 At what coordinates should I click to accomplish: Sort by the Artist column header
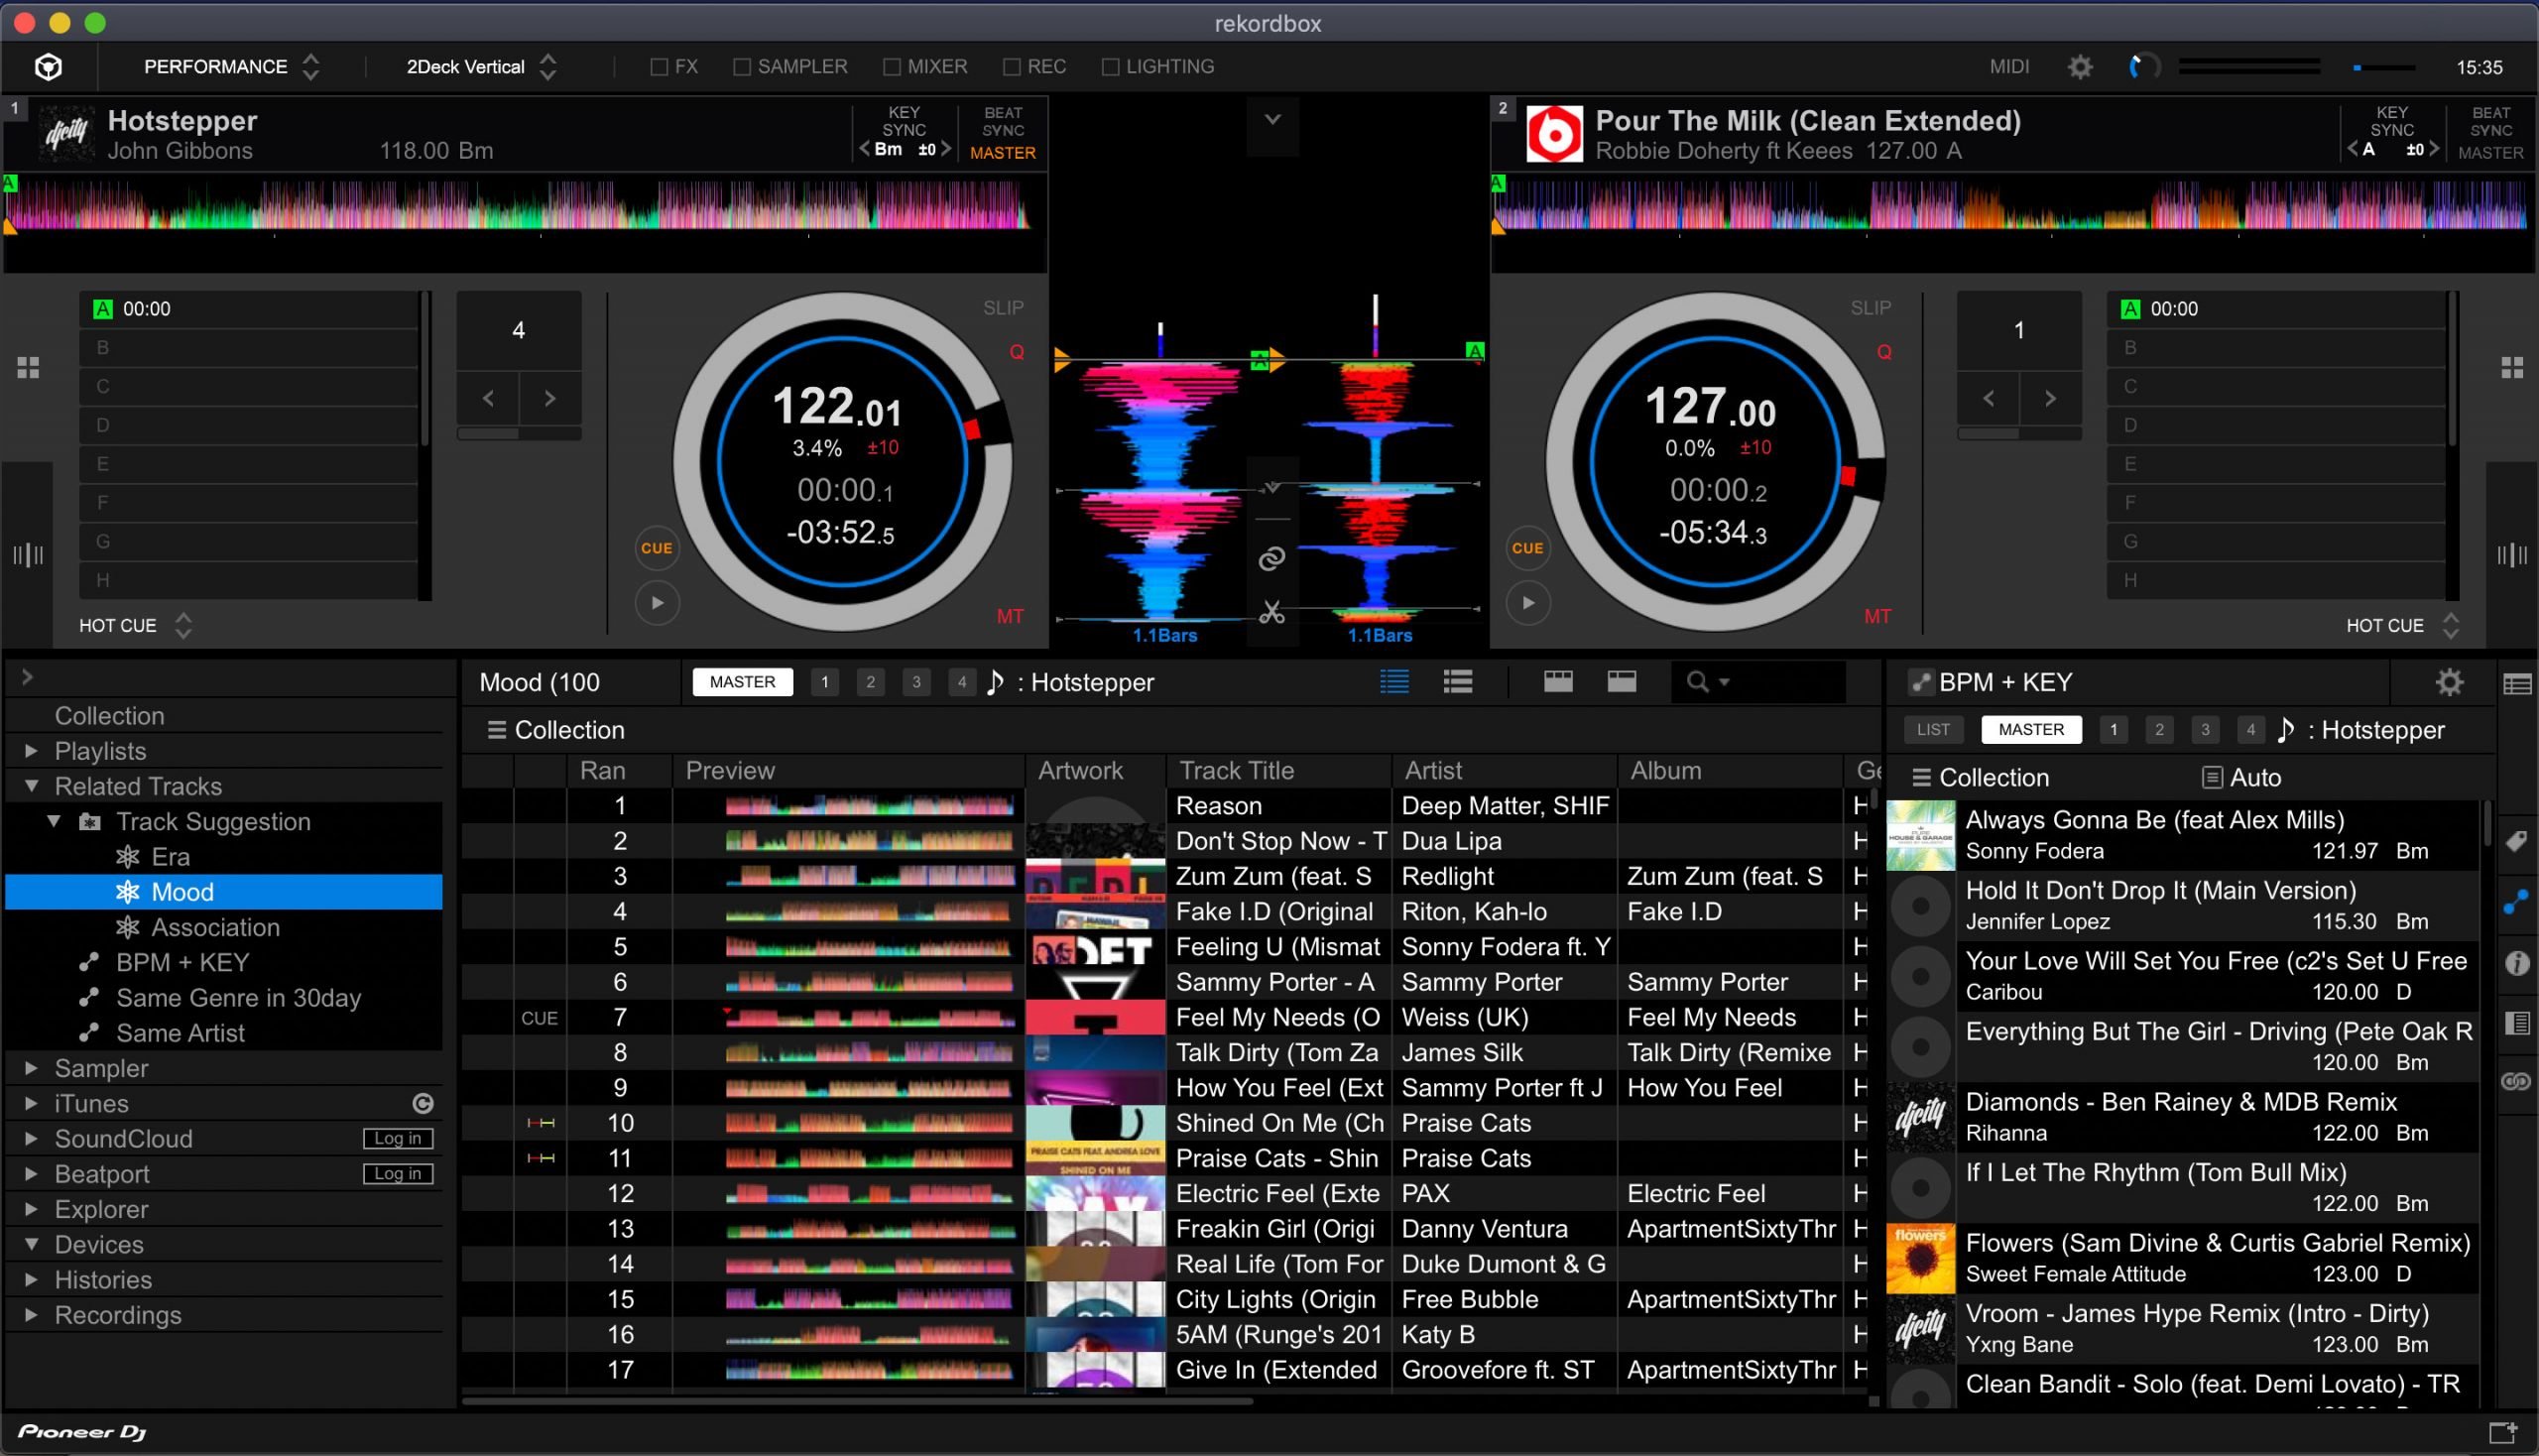pyautogui.click(x=1504, y=771)
